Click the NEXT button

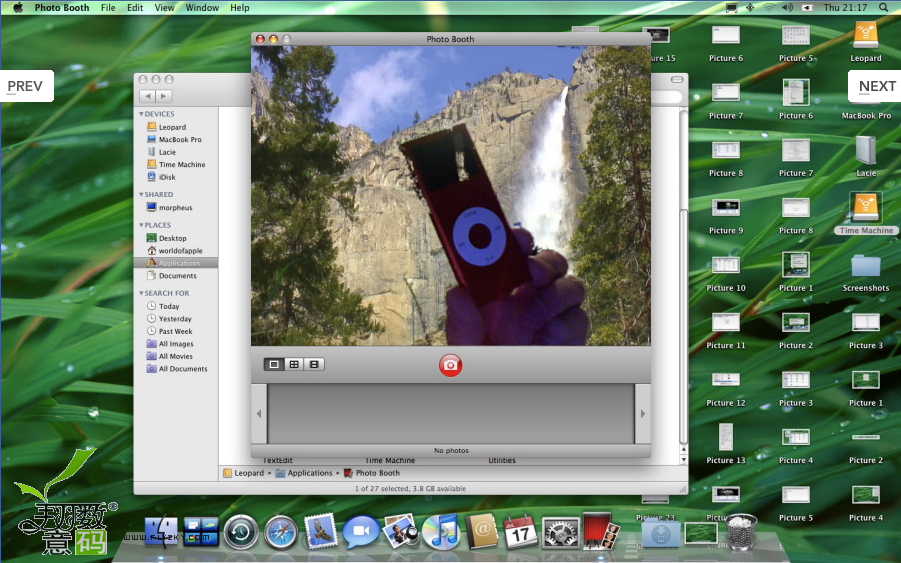[876, 86]
